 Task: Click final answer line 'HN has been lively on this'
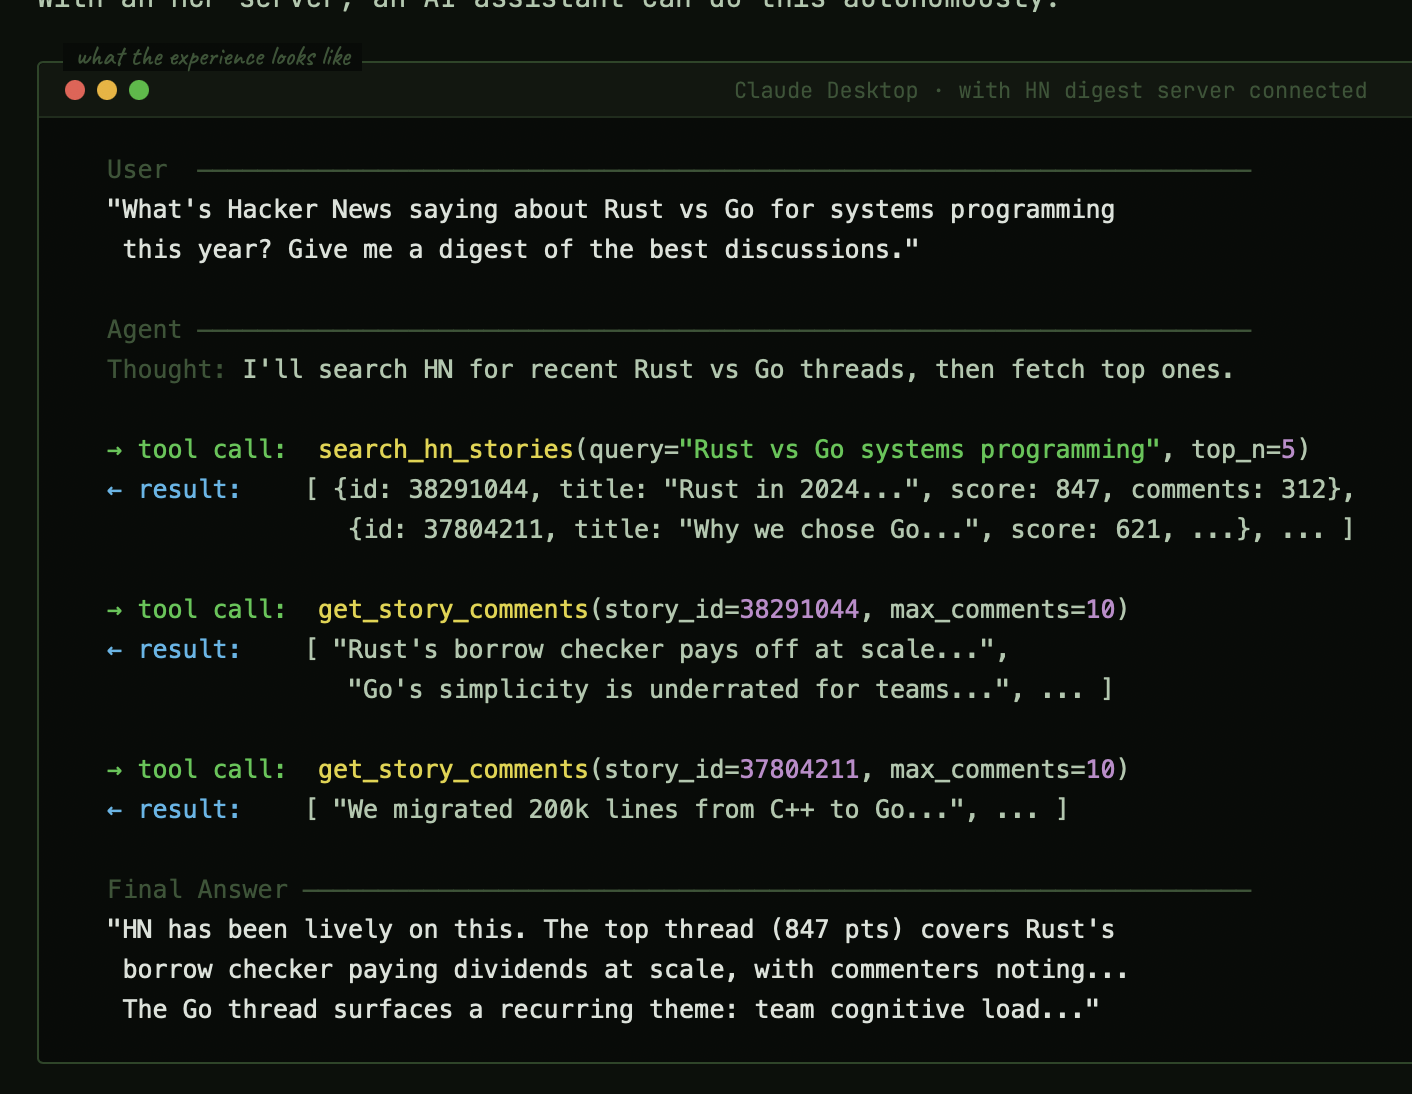[x=611, y=930]
